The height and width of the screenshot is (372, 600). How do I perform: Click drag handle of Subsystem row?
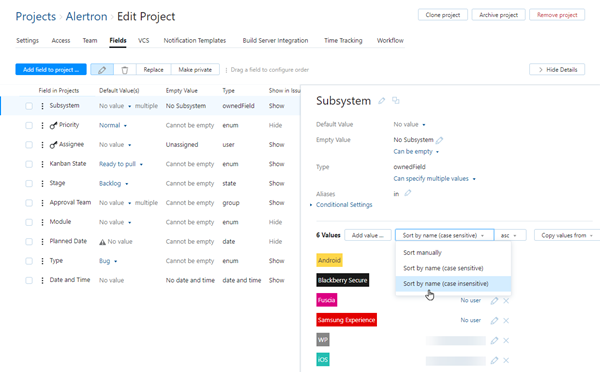(x=42, y=106)
